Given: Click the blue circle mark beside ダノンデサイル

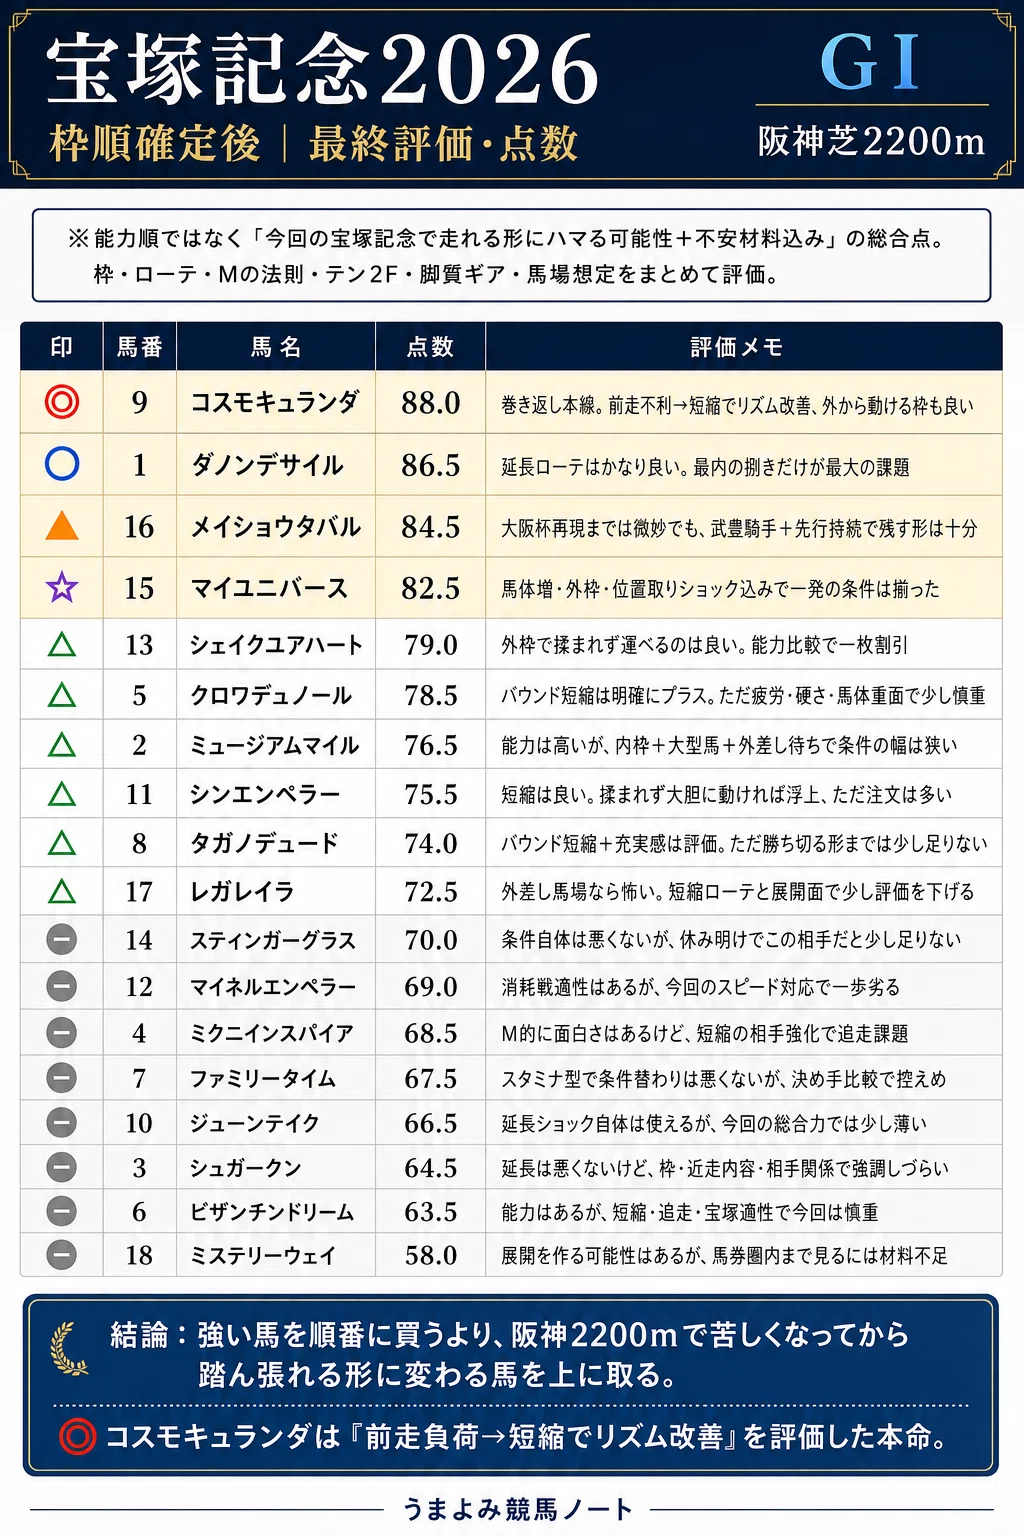Looking at the screenshot, I should [62, 464].
